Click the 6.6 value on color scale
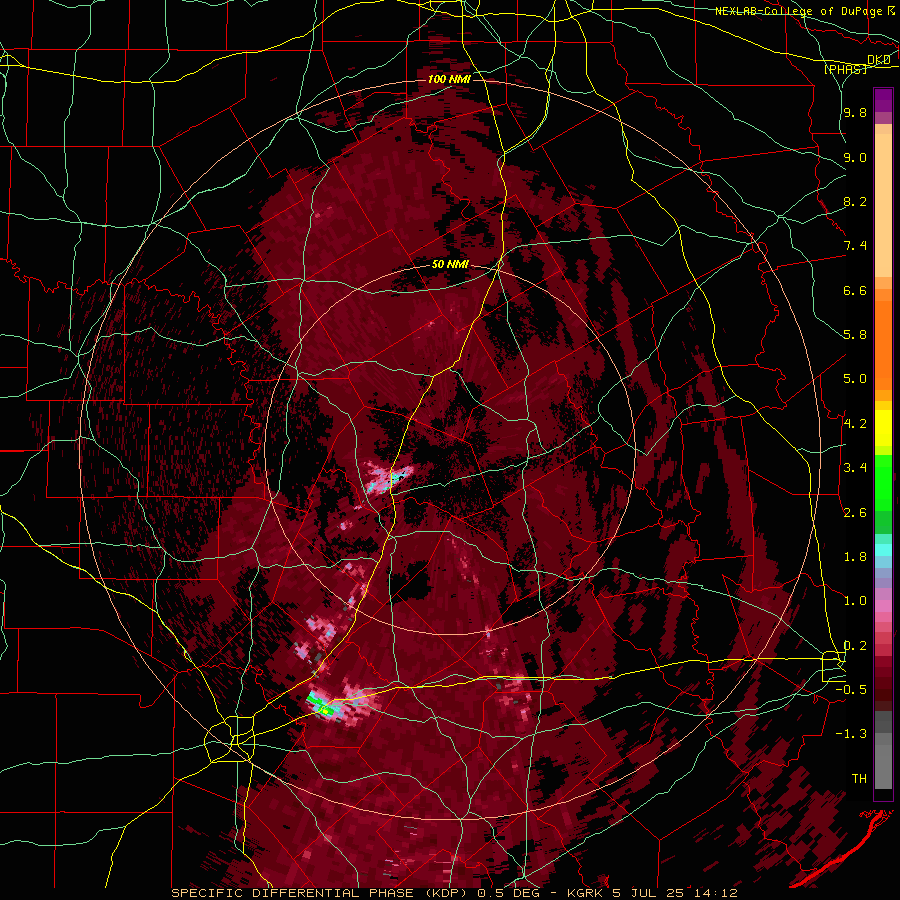The width and height of the screenshot is (900, 900). (x=855, y=290)
